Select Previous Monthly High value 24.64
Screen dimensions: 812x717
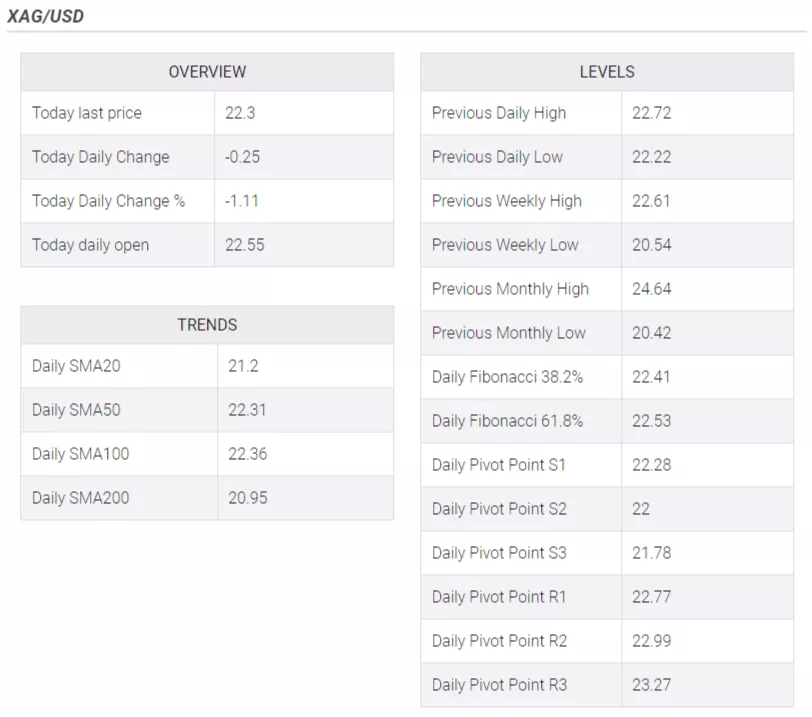pos(651,289)
